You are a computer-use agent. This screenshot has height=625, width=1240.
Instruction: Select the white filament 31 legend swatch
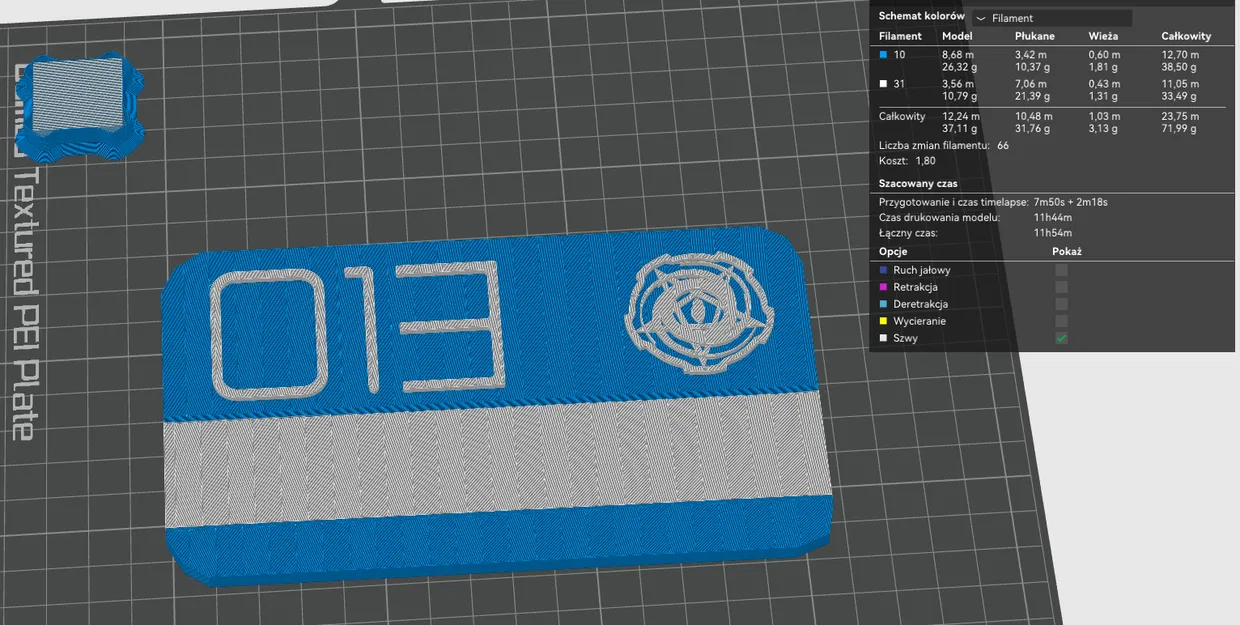(x=882, y=84)
